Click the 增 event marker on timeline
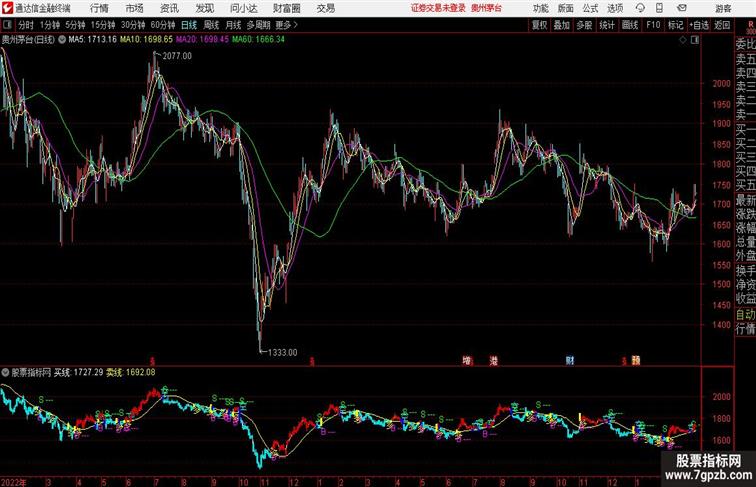The width and height of the screenshot is (756, 487). click(466, 360)
